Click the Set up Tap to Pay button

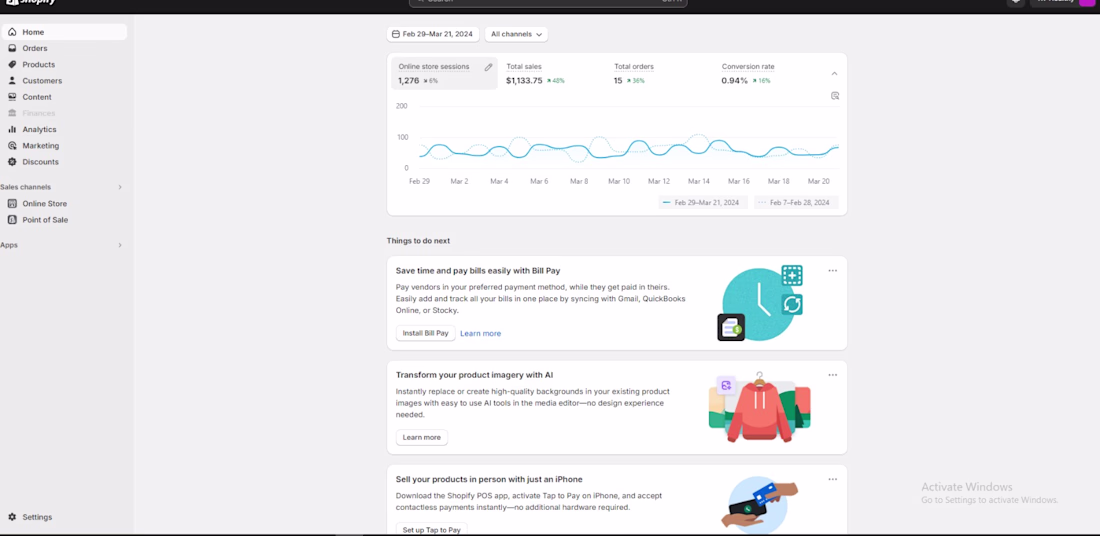coord(431,530)
